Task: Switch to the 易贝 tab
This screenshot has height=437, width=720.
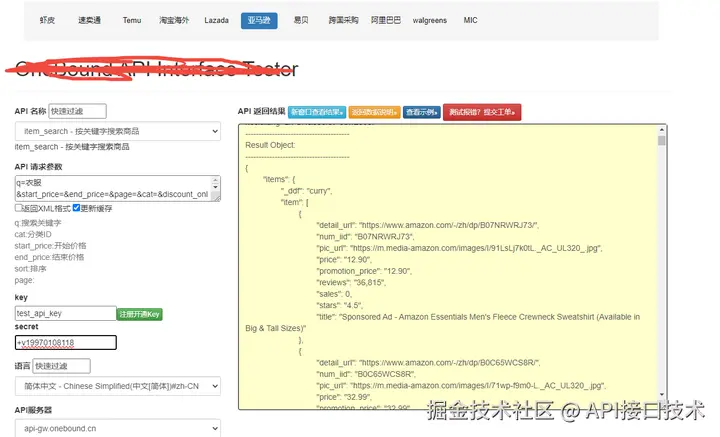Action: click(301, 20)
